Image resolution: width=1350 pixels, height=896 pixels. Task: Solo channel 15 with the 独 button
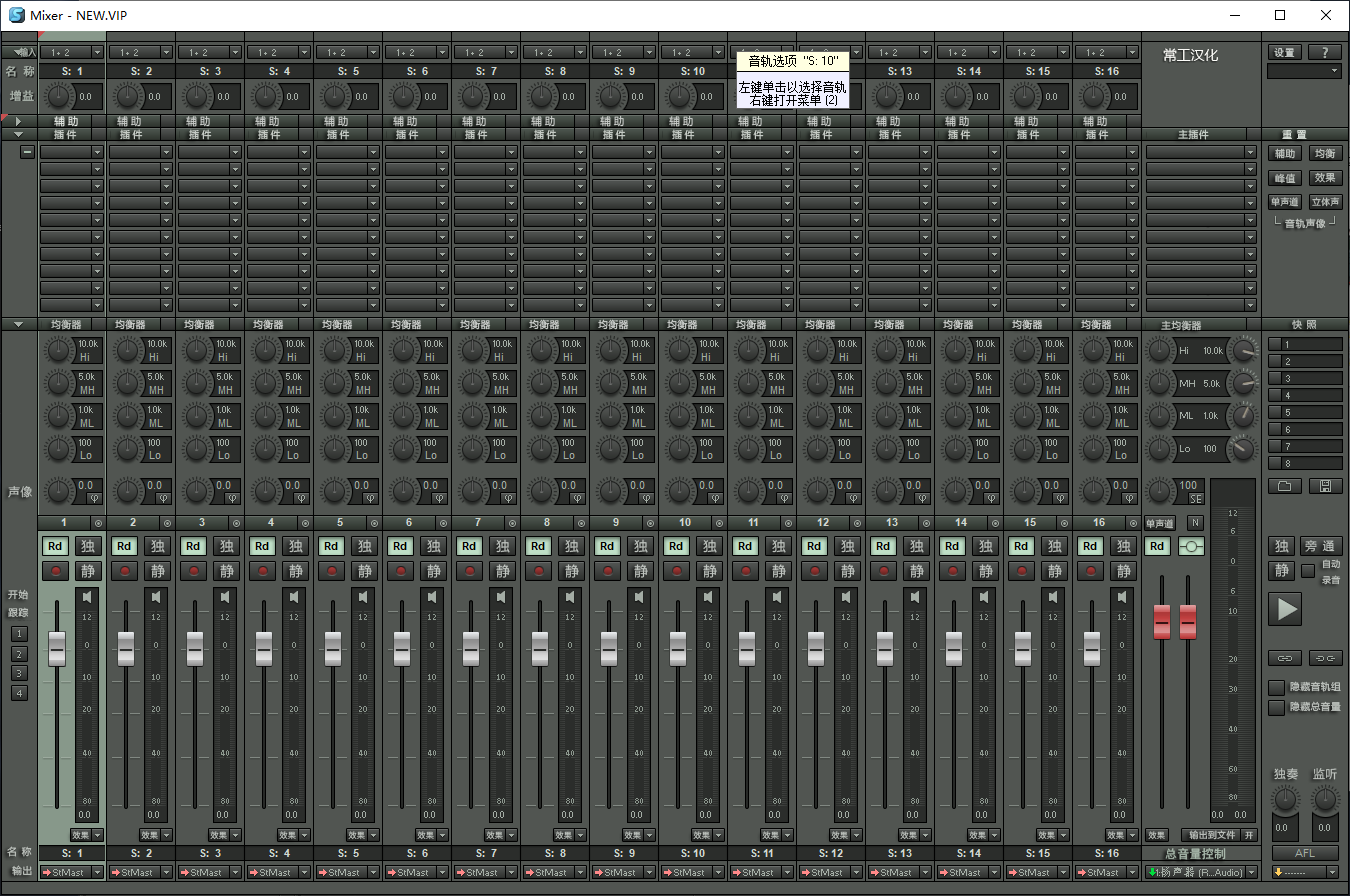(x=1054, y=546)
